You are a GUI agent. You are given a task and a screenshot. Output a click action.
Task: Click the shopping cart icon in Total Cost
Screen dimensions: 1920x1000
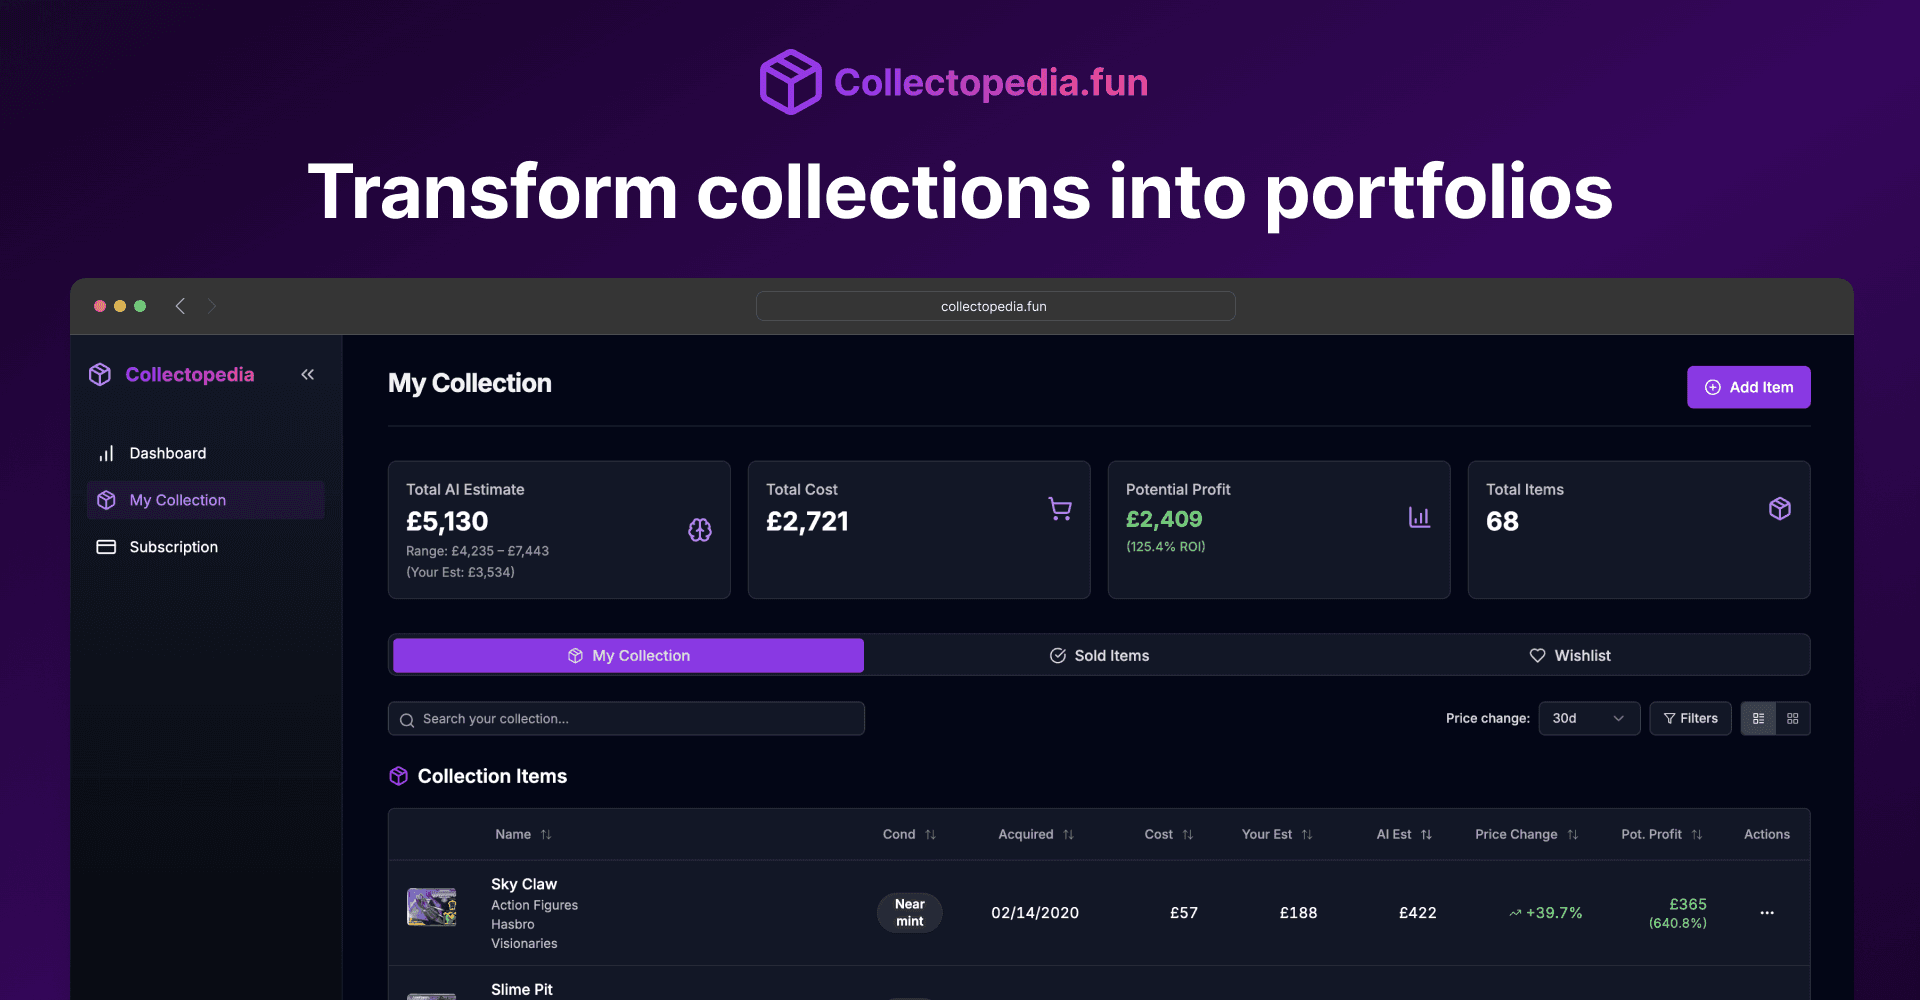(x=1060, y=509)
